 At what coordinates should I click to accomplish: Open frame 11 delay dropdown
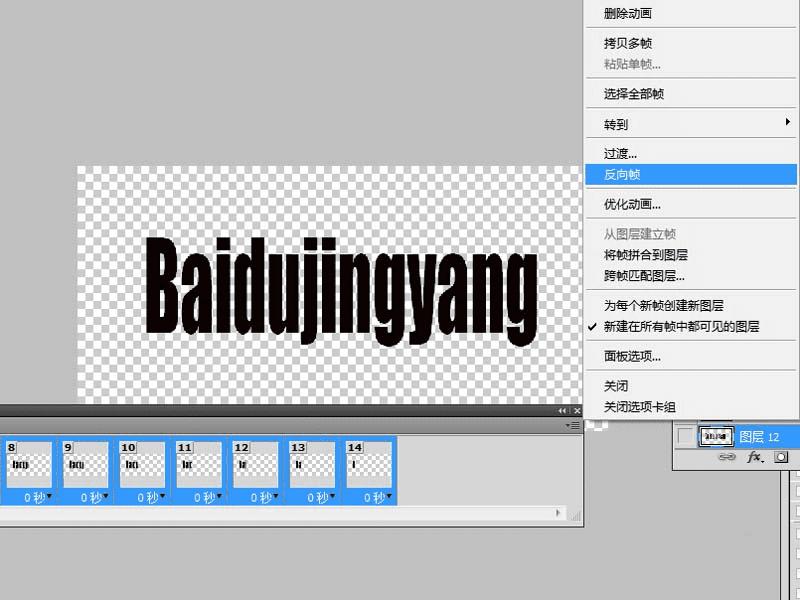pos(208,497)
